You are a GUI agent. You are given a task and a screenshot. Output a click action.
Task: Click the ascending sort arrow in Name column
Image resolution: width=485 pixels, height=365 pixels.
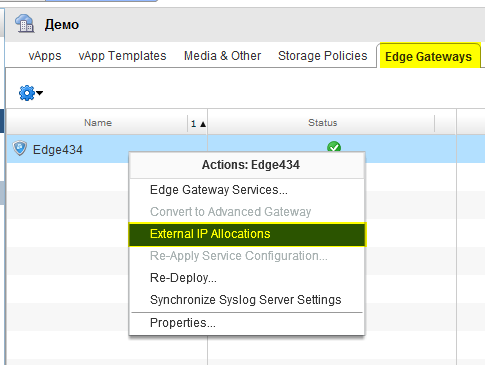[203, 124]
